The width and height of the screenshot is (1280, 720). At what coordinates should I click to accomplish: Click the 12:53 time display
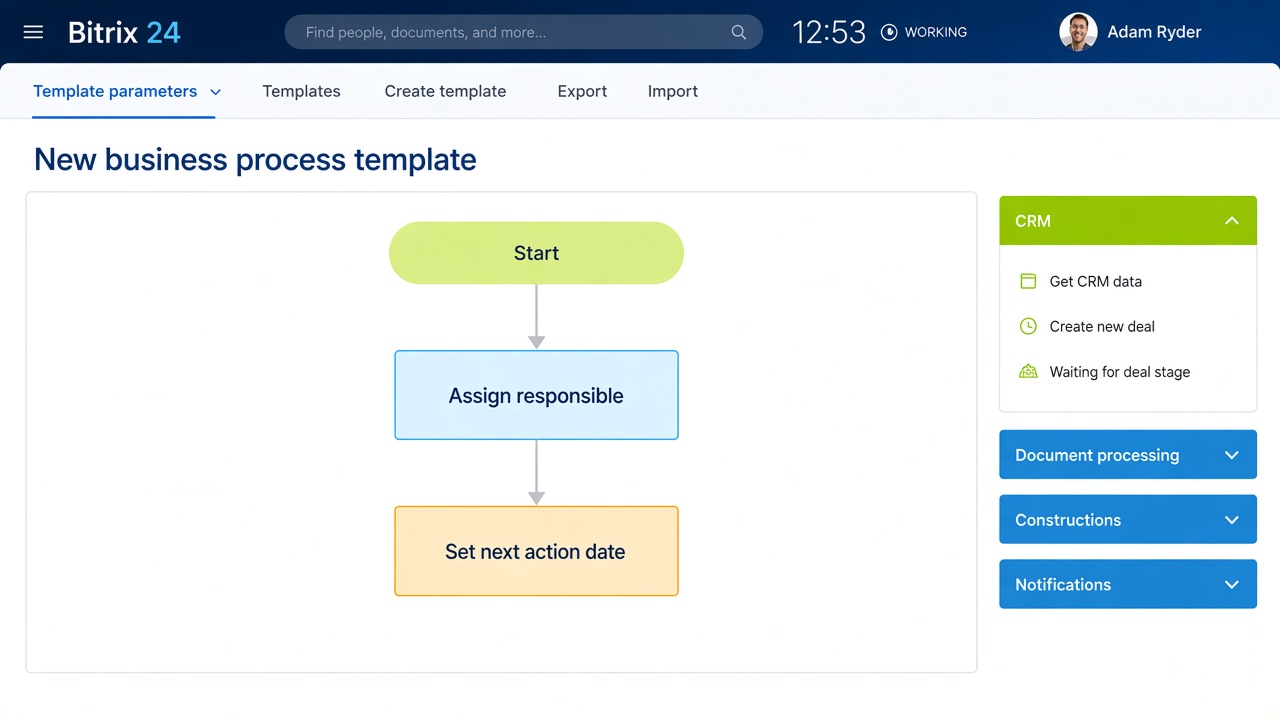coord(829,32)
